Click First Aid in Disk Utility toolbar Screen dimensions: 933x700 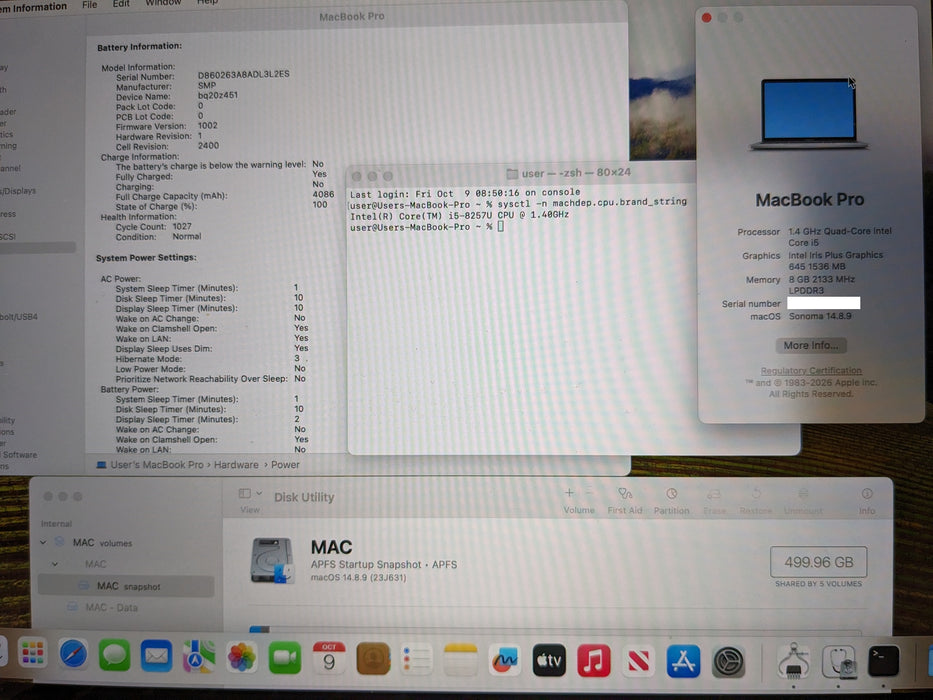click(x=625, y=501)
